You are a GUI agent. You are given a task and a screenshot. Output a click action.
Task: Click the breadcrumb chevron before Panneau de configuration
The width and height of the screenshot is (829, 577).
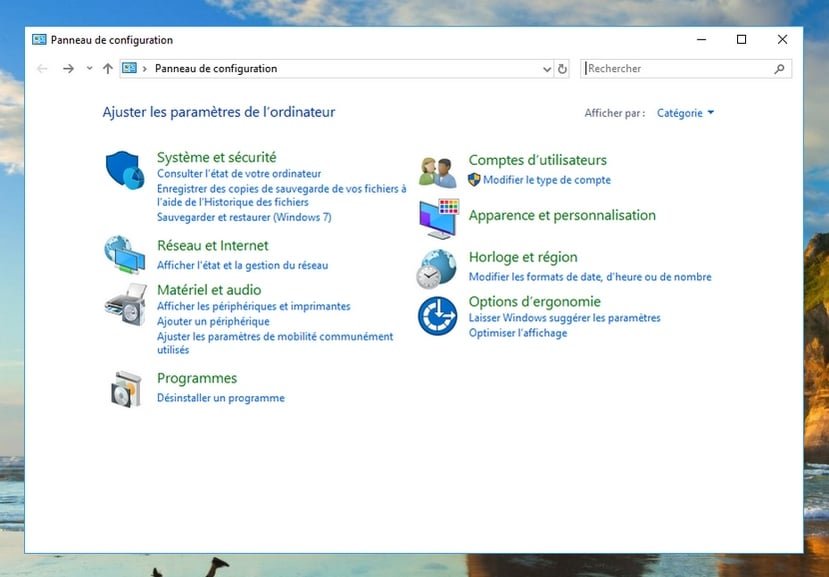(144, 69)
